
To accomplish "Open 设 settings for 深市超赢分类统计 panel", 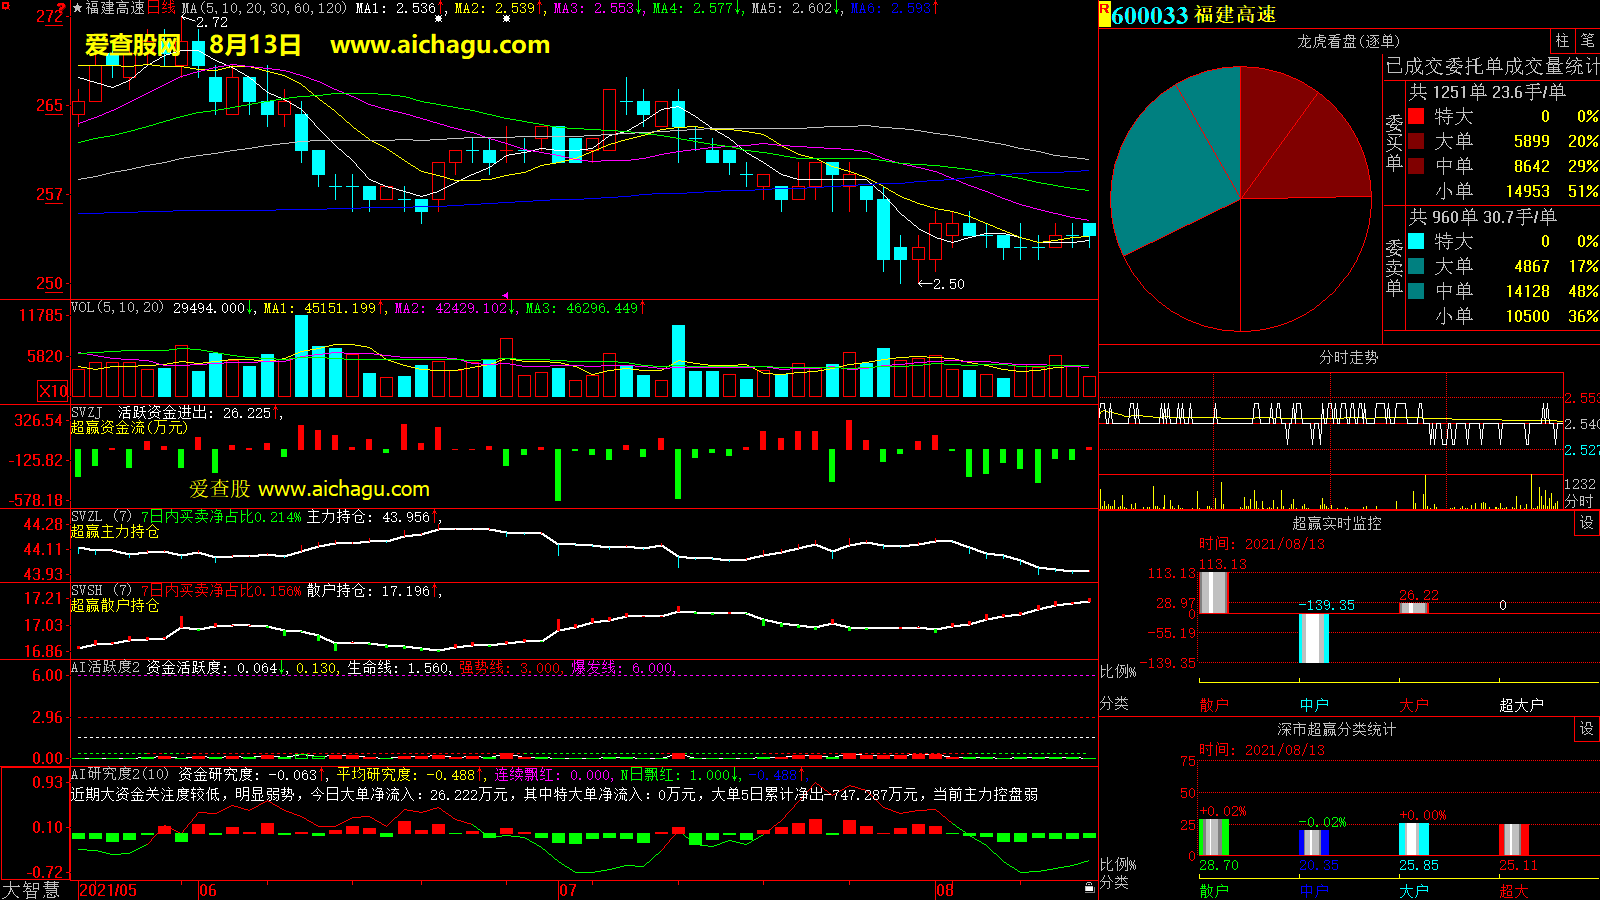I will pos(1586,729).
